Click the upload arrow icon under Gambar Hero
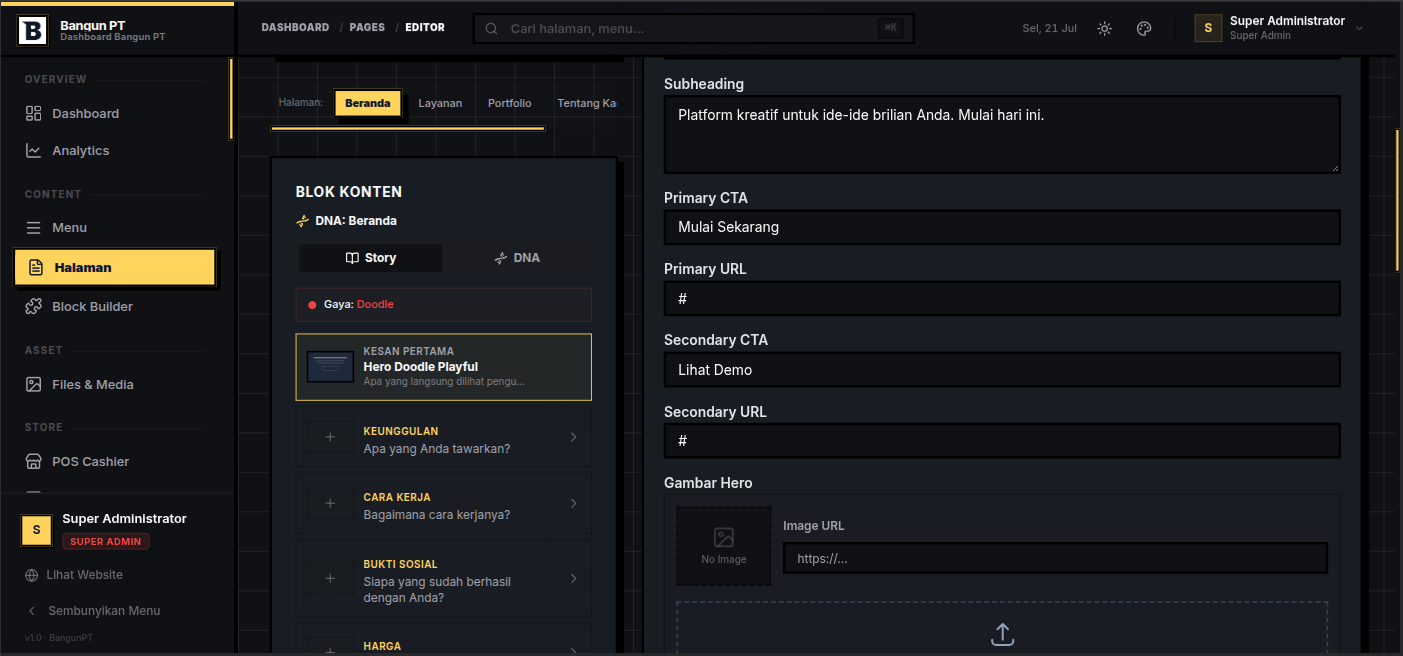1403x656 pixels. 1002,635
